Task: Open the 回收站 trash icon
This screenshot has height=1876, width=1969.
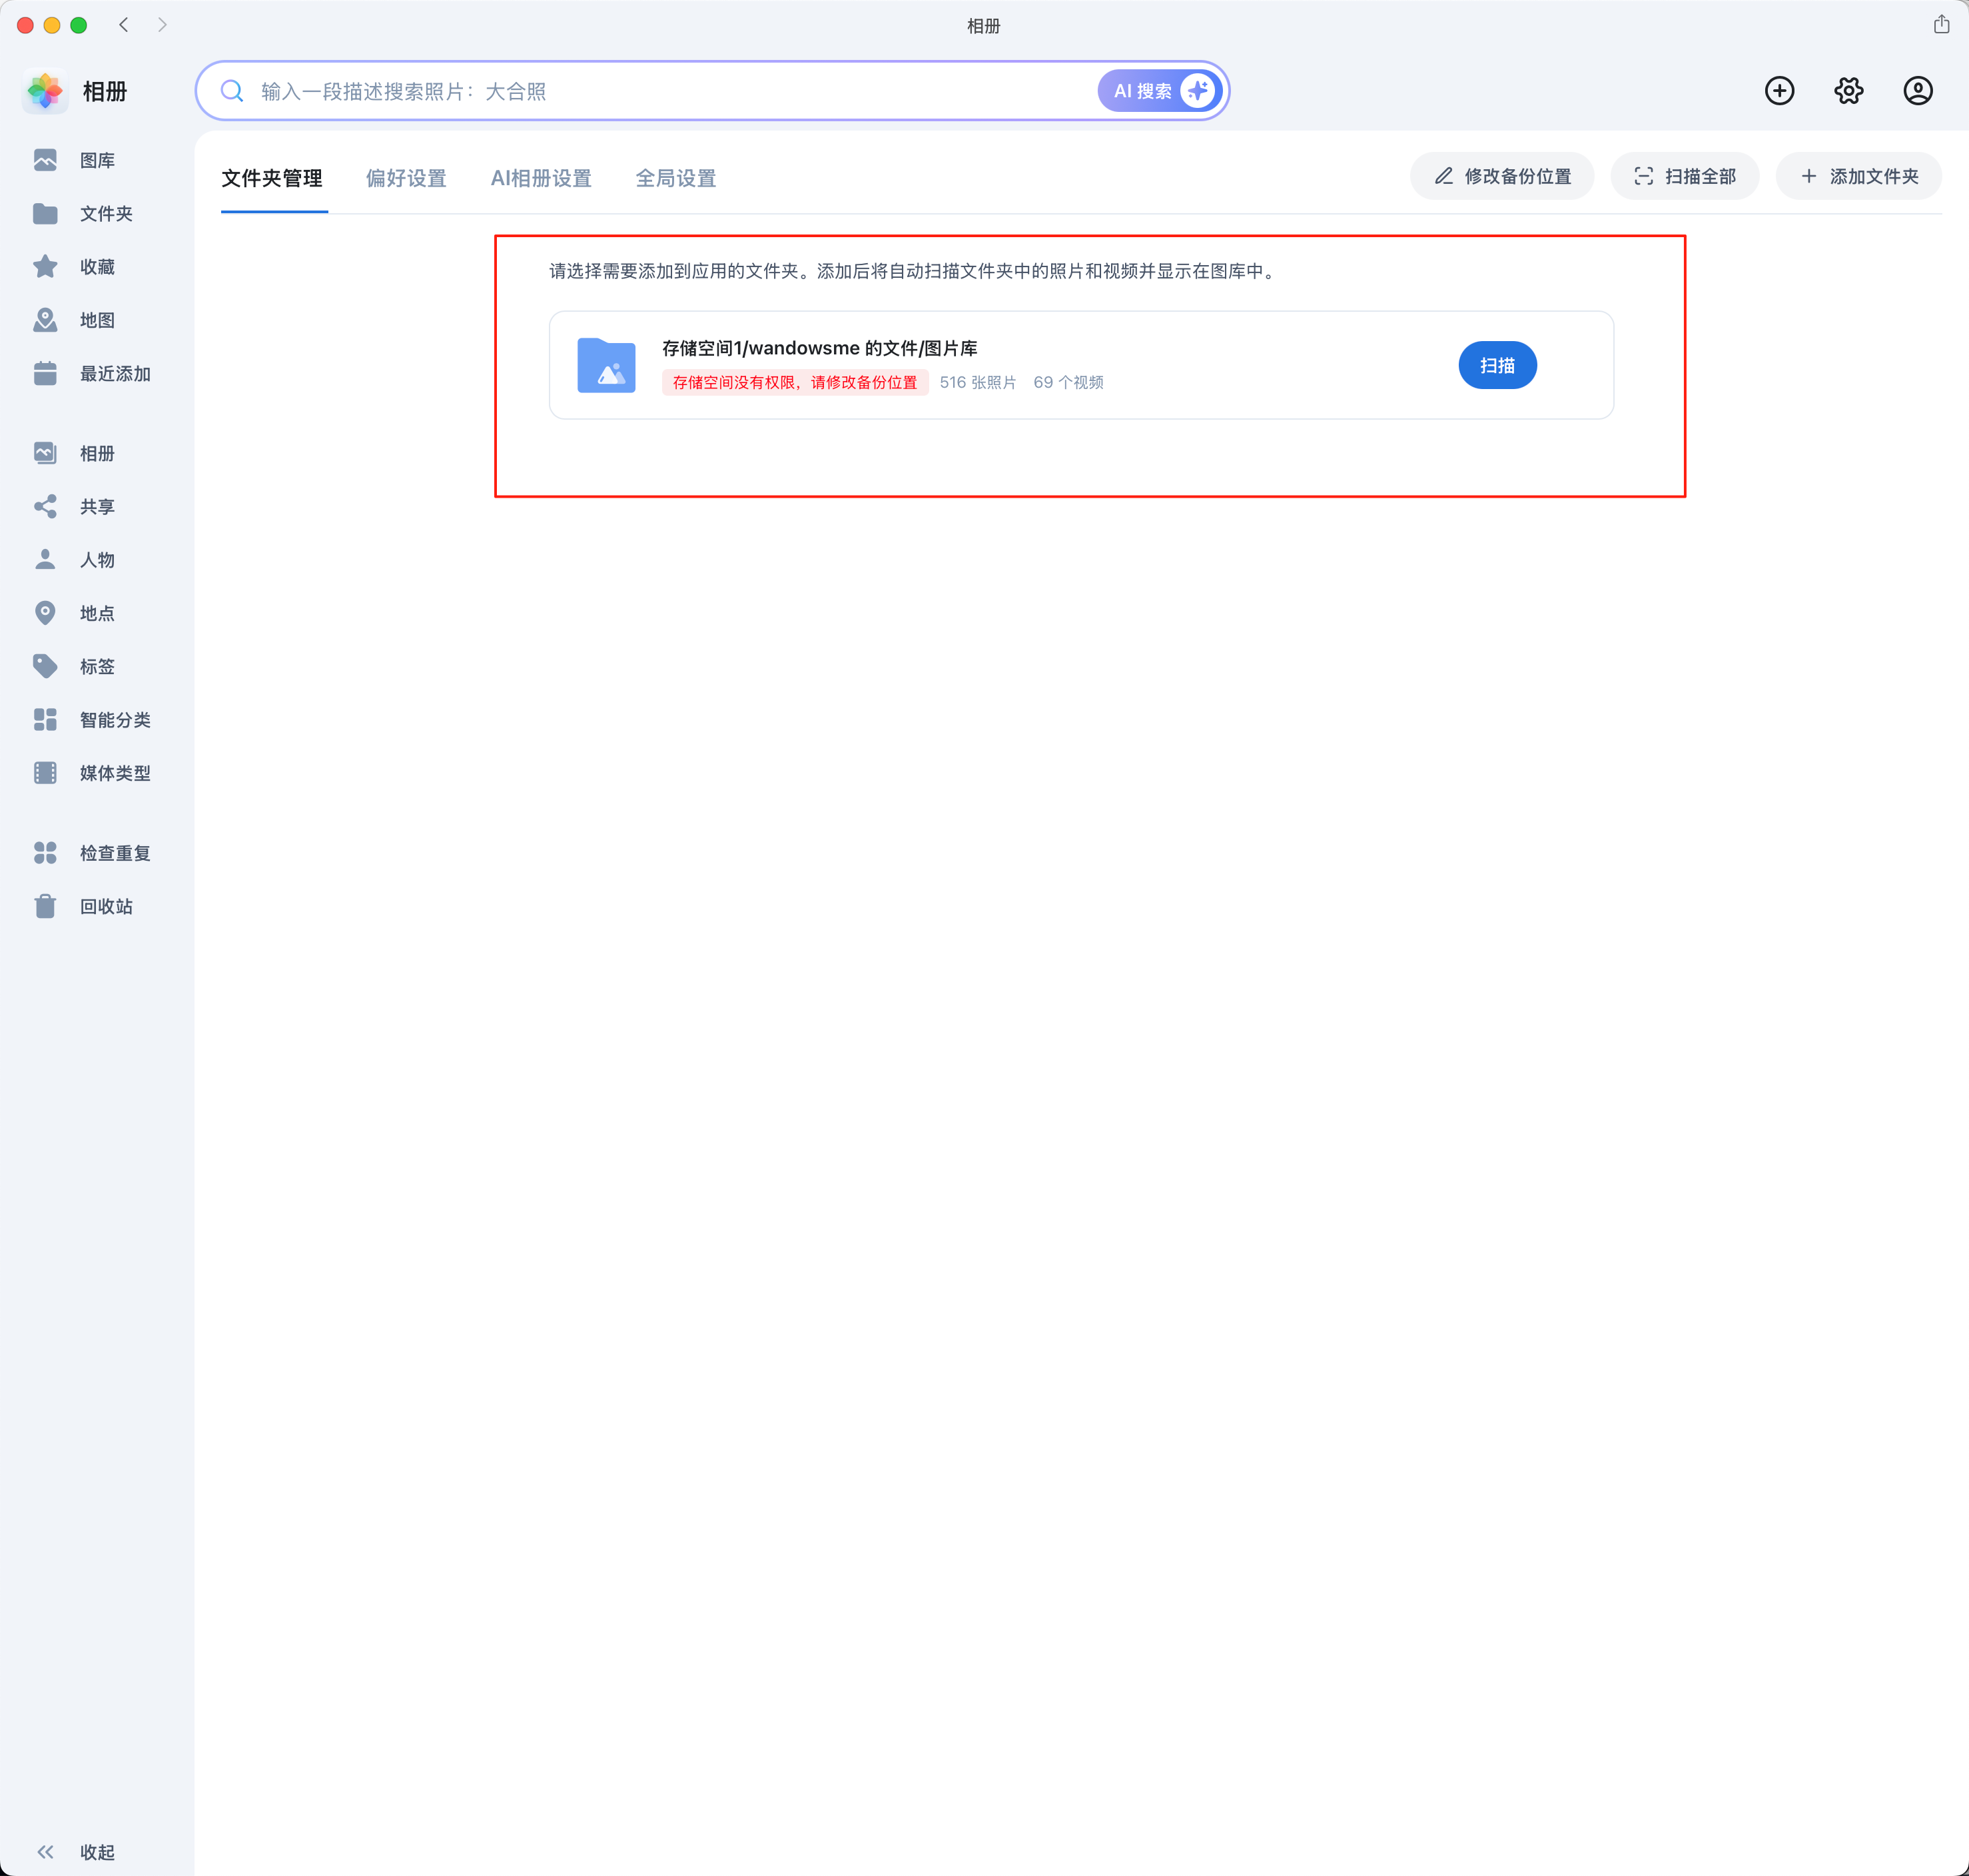Action: [x=45, y=906]
